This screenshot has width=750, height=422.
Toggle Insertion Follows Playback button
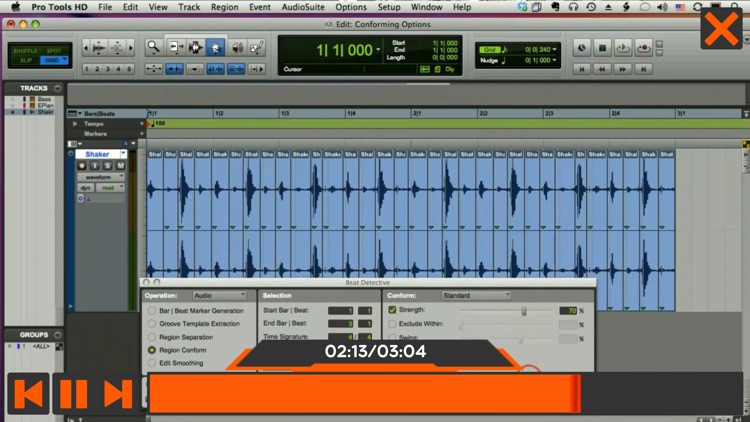(257, 69)
